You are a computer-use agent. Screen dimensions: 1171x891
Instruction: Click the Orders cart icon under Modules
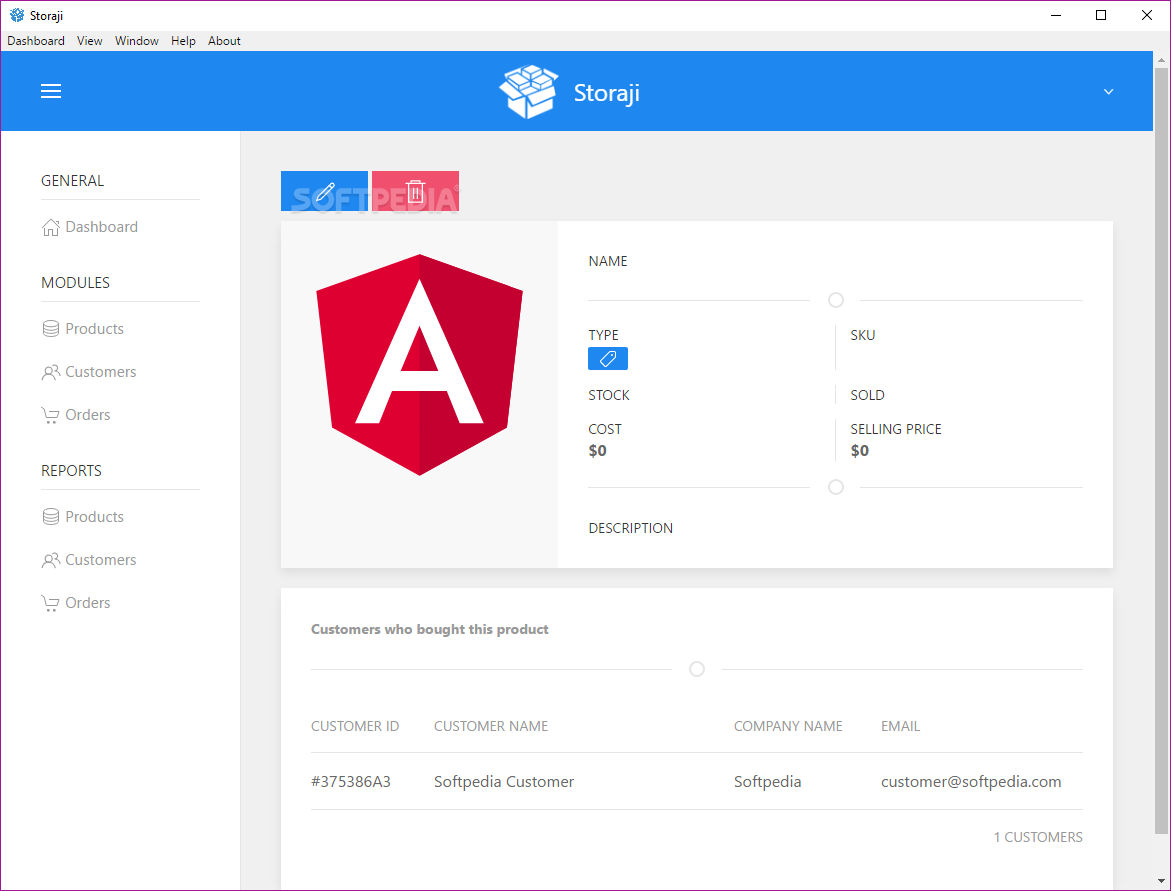click(x=50, y=415)
